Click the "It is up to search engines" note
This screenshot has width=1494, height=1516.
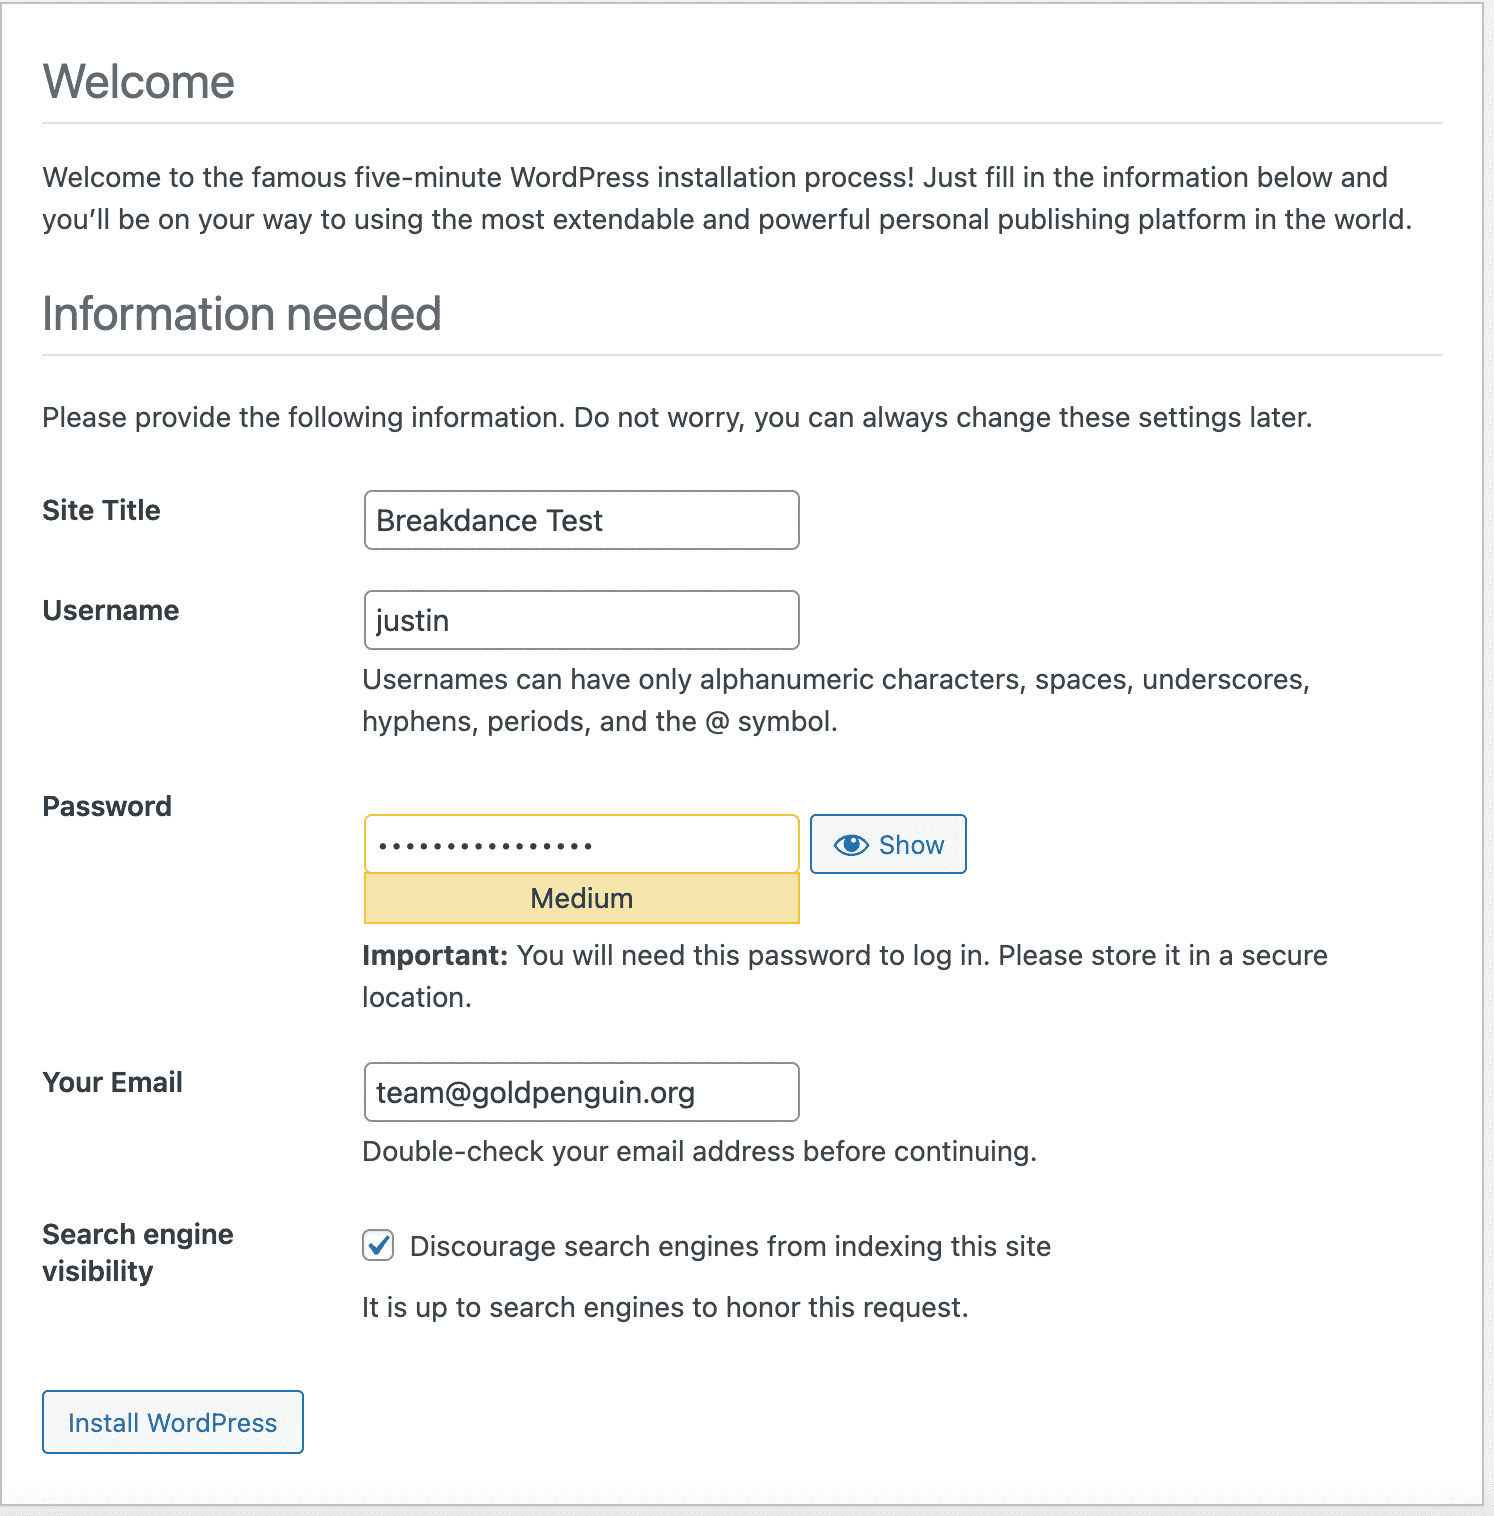pos(665,1307)
